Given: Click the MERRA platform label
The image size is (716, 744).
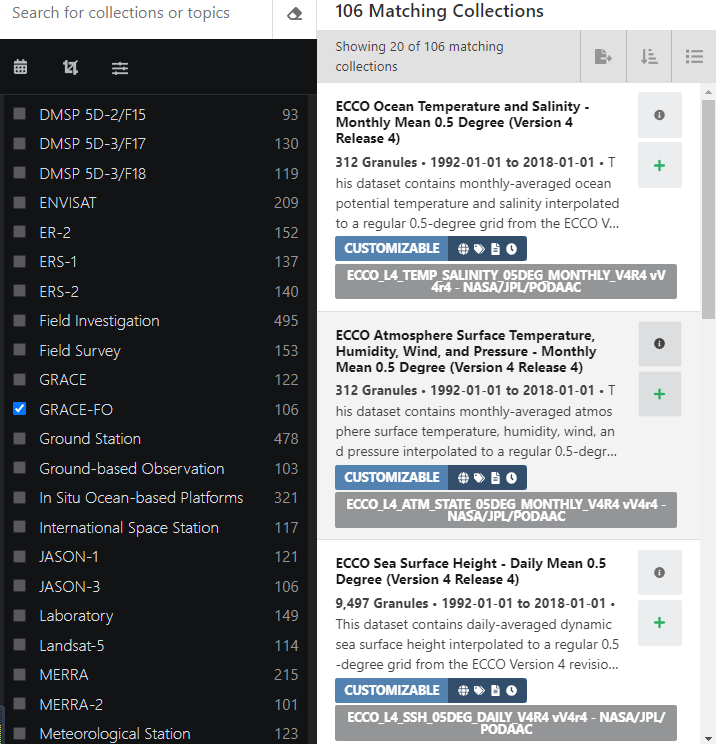Looking at the screenshot, I should click(x=64, y=675).
